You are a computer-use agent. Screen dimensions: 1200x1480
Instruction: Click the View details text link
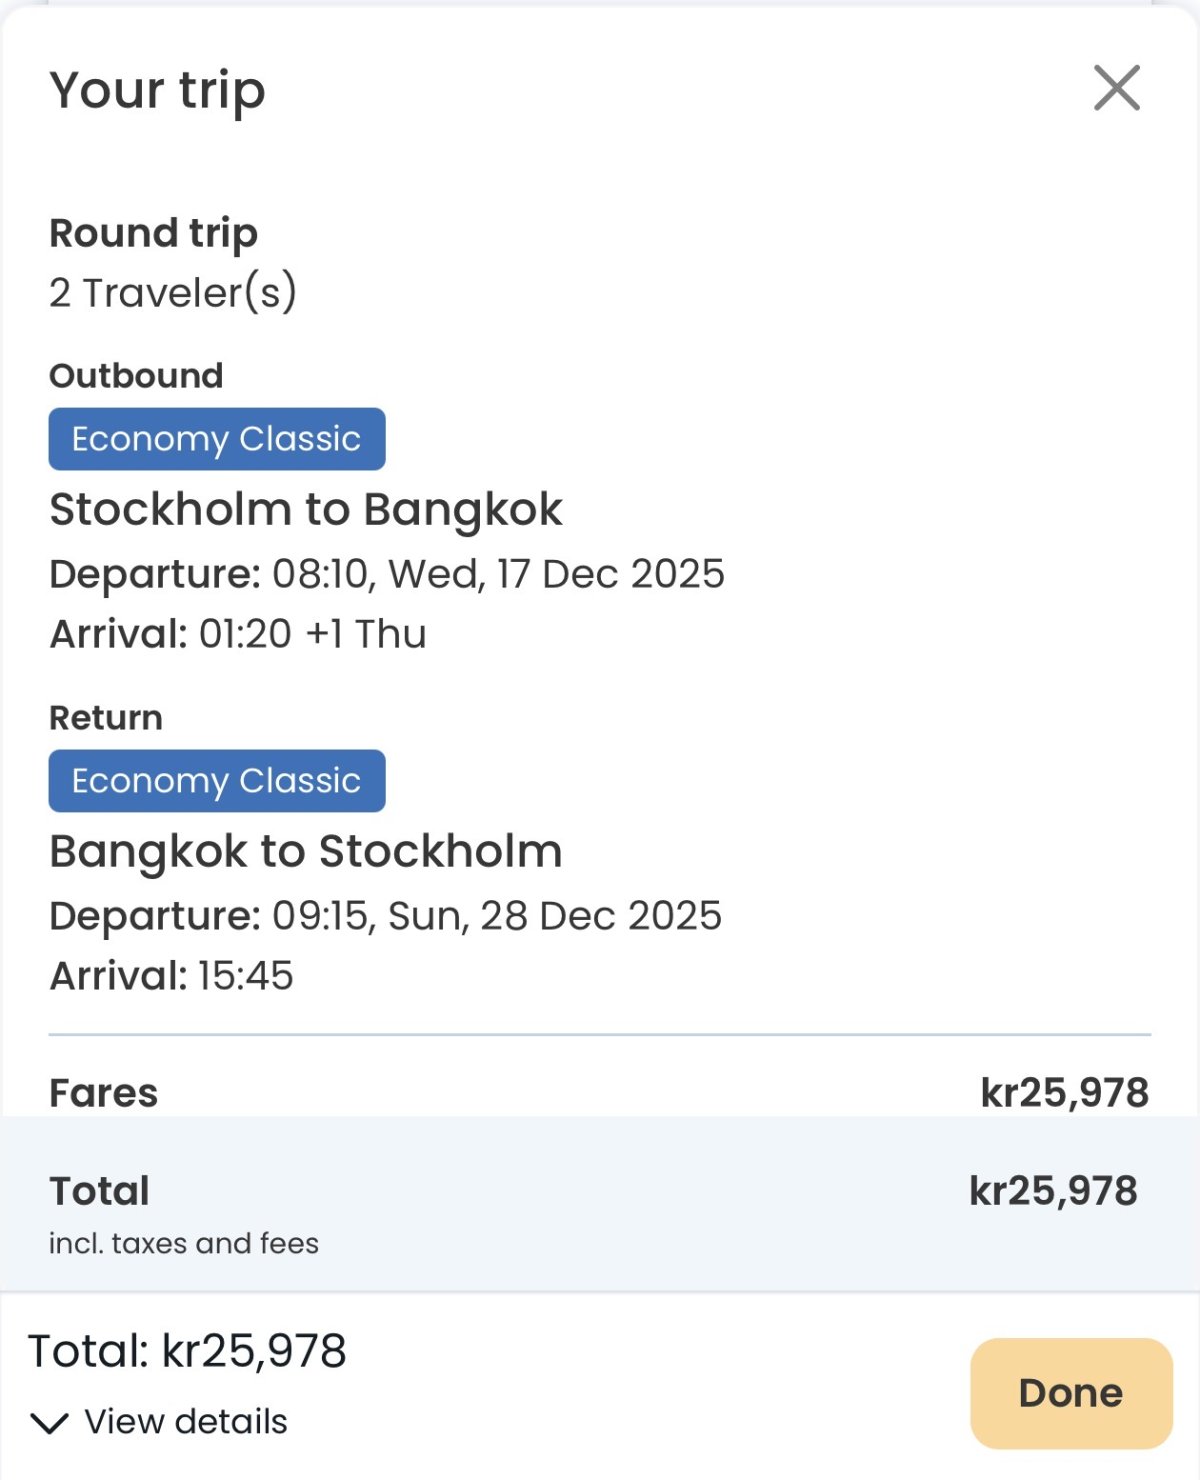[186, 1422]
